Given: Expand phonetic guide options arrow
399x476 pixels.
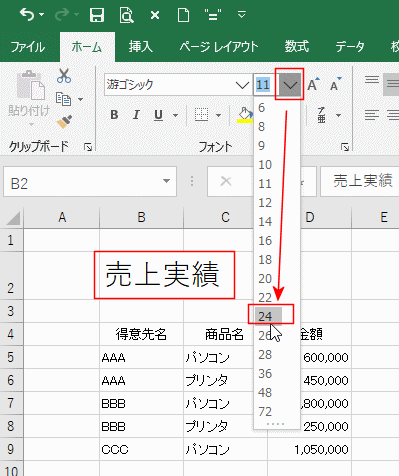Looking at the screenshot, I should coord(339,116).
